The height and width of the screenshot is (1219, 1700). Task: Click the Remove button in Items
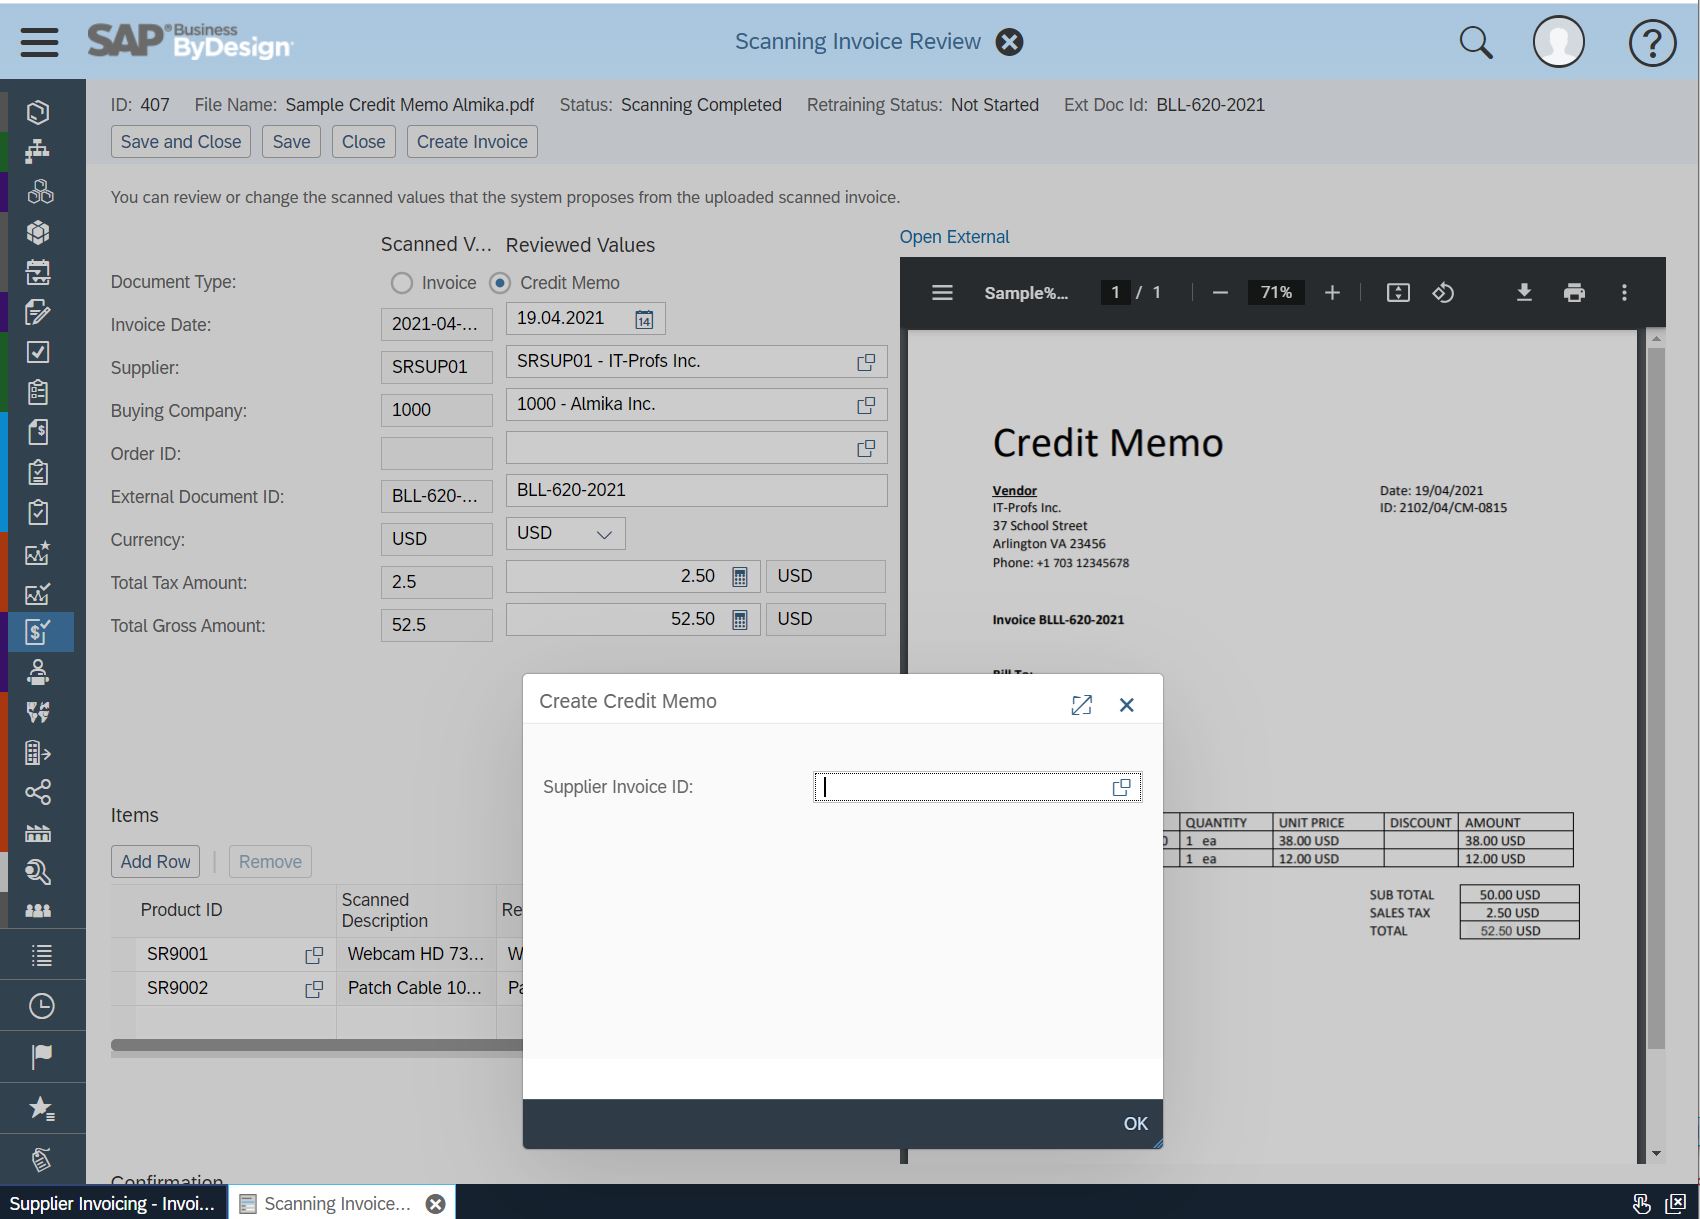[x=270, y=862]
